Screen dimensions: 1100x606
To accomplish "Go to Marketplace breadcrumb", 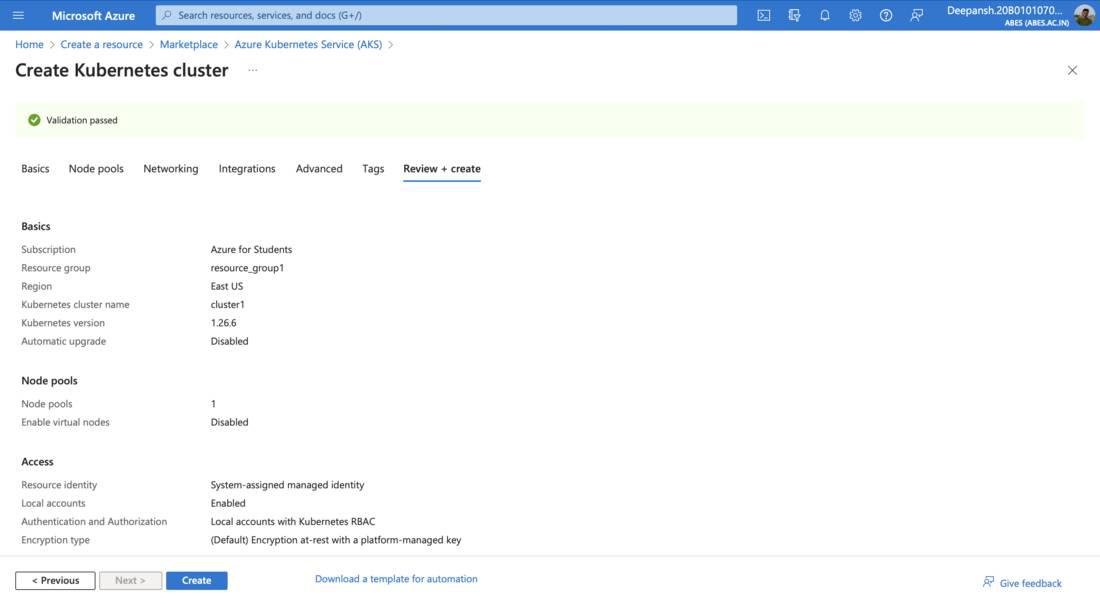I will (189, 44).
